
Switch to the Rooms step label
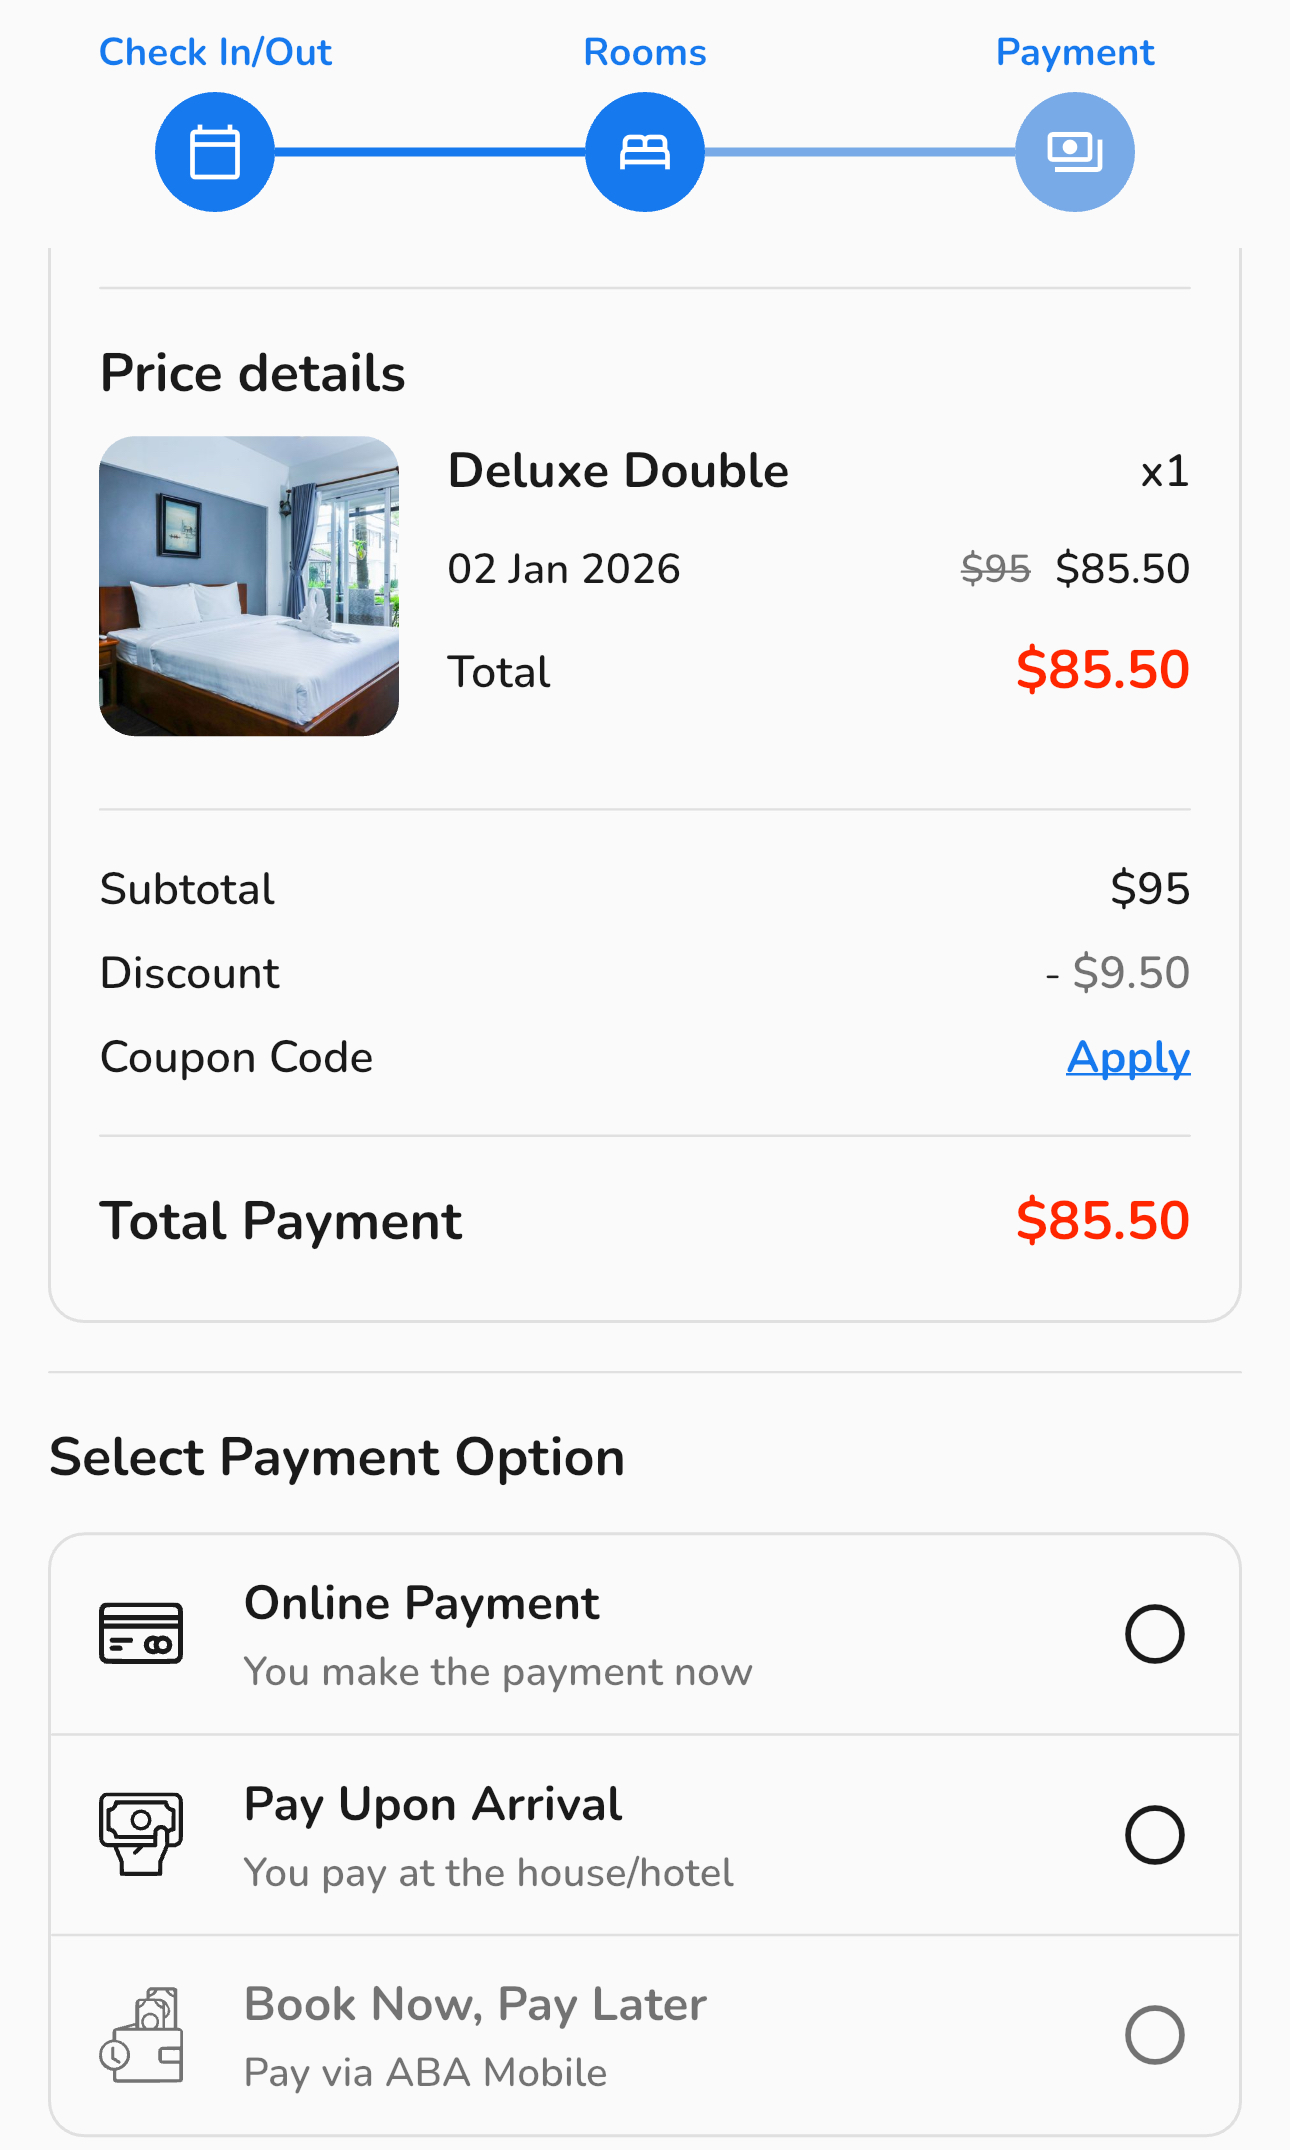(x=644, y=52)
